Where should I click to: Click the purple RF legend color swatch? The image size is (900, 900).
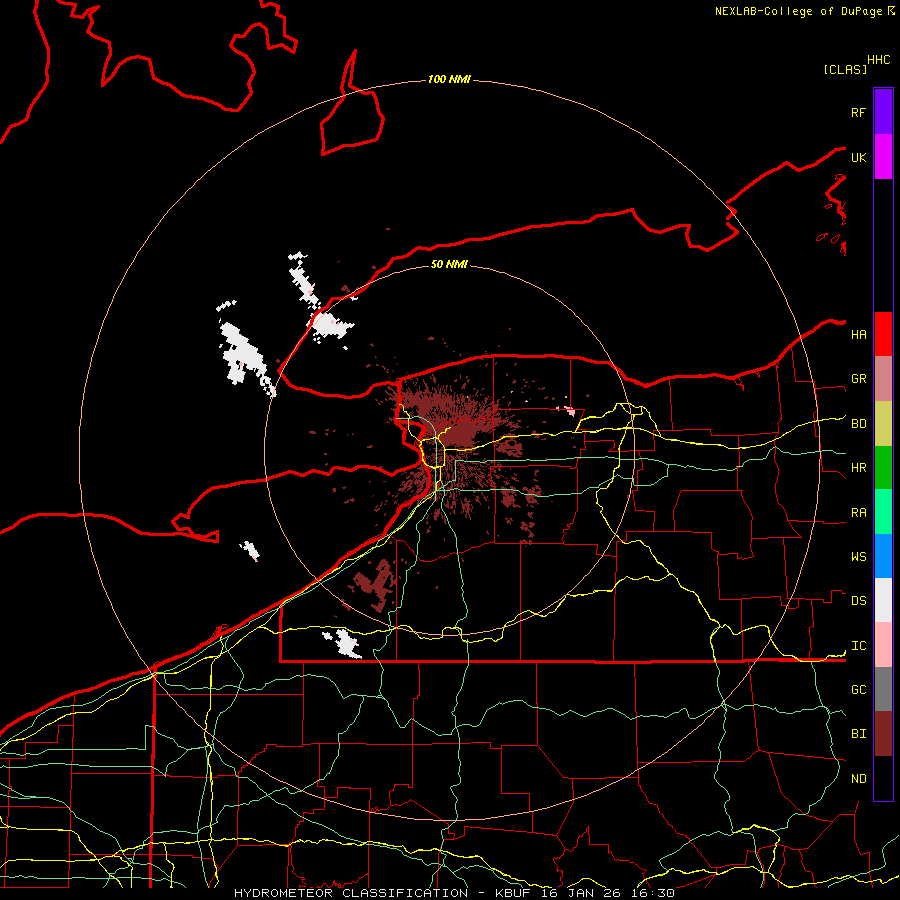click(883, 112)
